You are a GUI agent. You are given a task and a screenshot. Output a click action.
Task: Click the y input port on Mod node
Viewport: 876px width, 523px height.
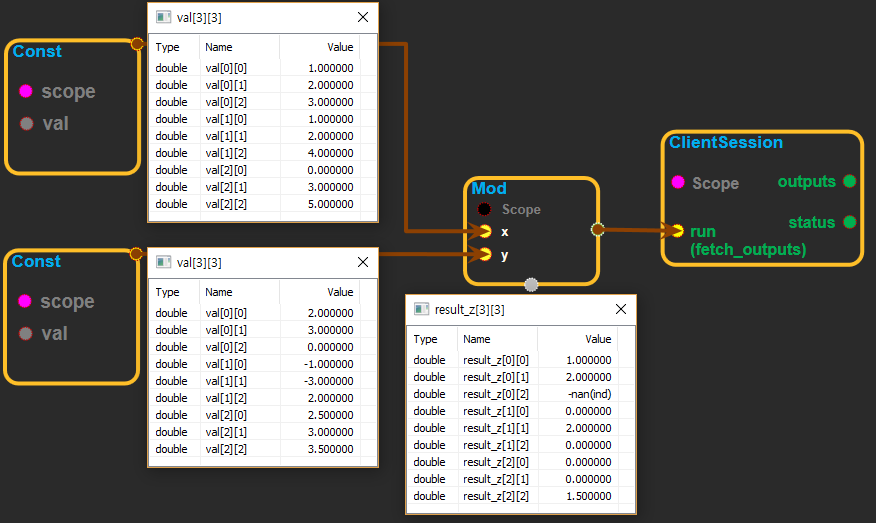click(x=485, y=255)
